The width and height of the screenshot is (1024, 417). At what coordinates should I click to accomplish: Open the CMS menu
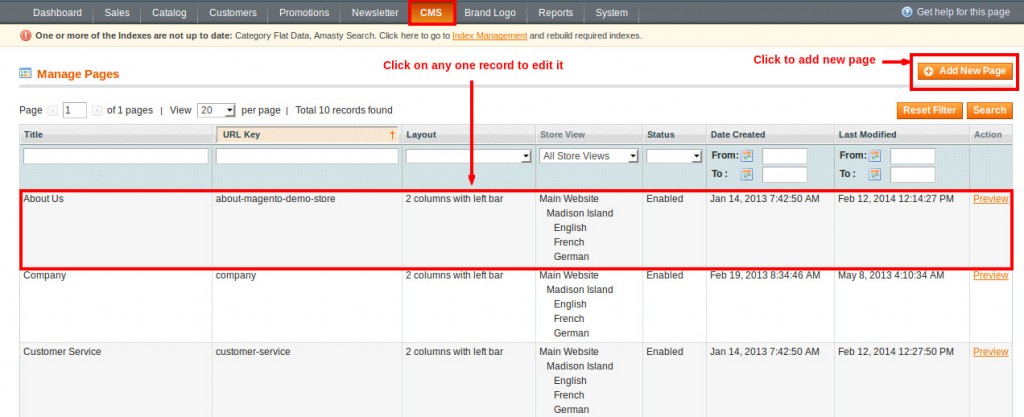click(431, 13)
